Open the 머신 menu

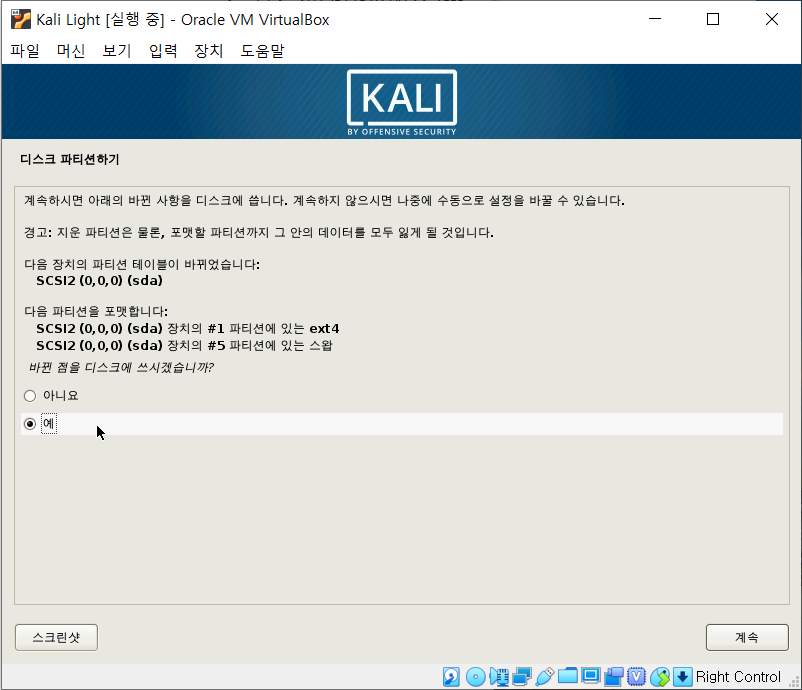[71, 51]
